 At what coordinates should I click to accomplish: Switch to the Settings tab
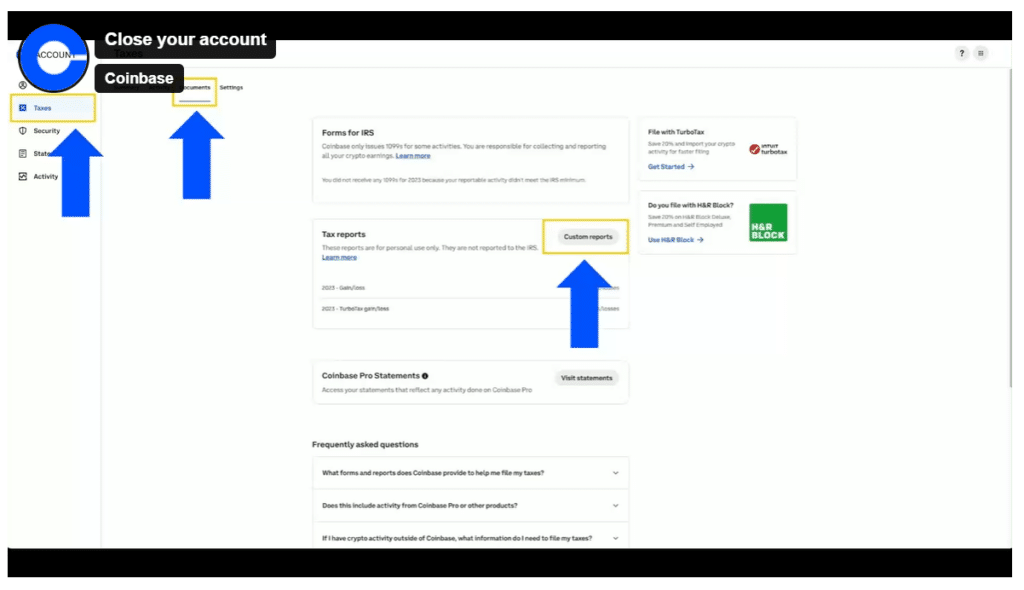pos(231,88)
